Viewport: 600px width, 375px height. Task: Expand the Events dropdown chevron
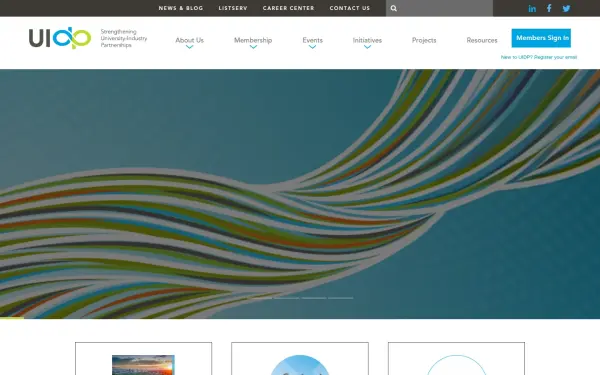(x=312, y=47)
